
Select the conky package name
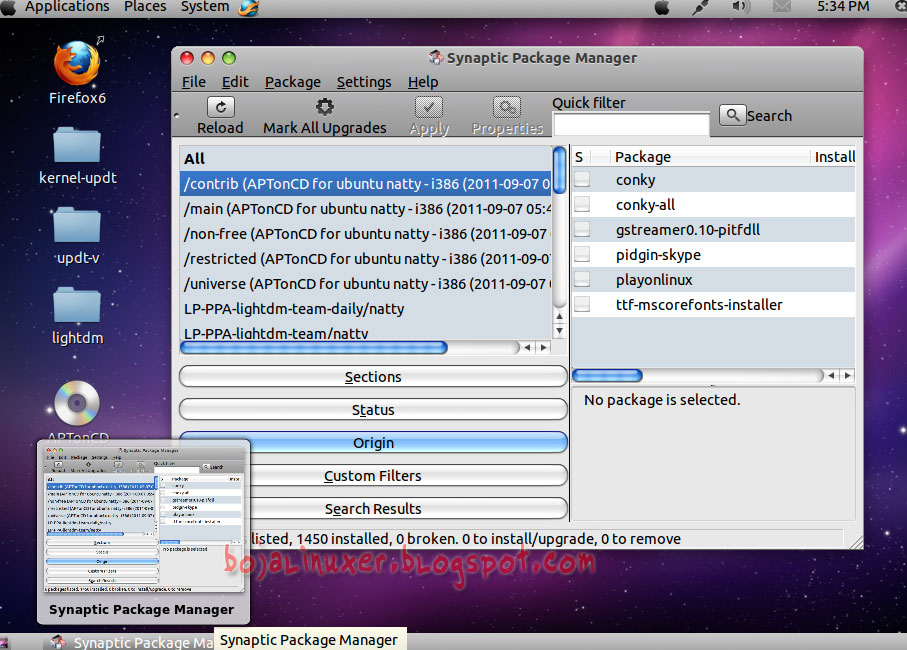point(635,180)
